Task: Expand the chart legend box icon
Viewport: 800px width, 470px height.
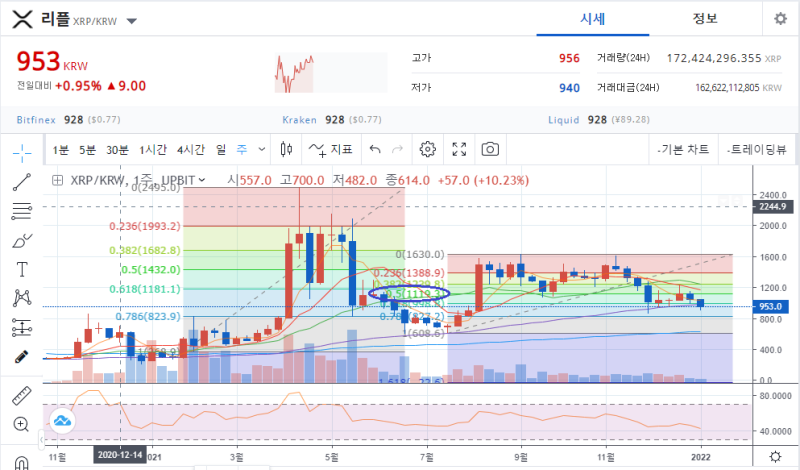Action: (58, 180)
